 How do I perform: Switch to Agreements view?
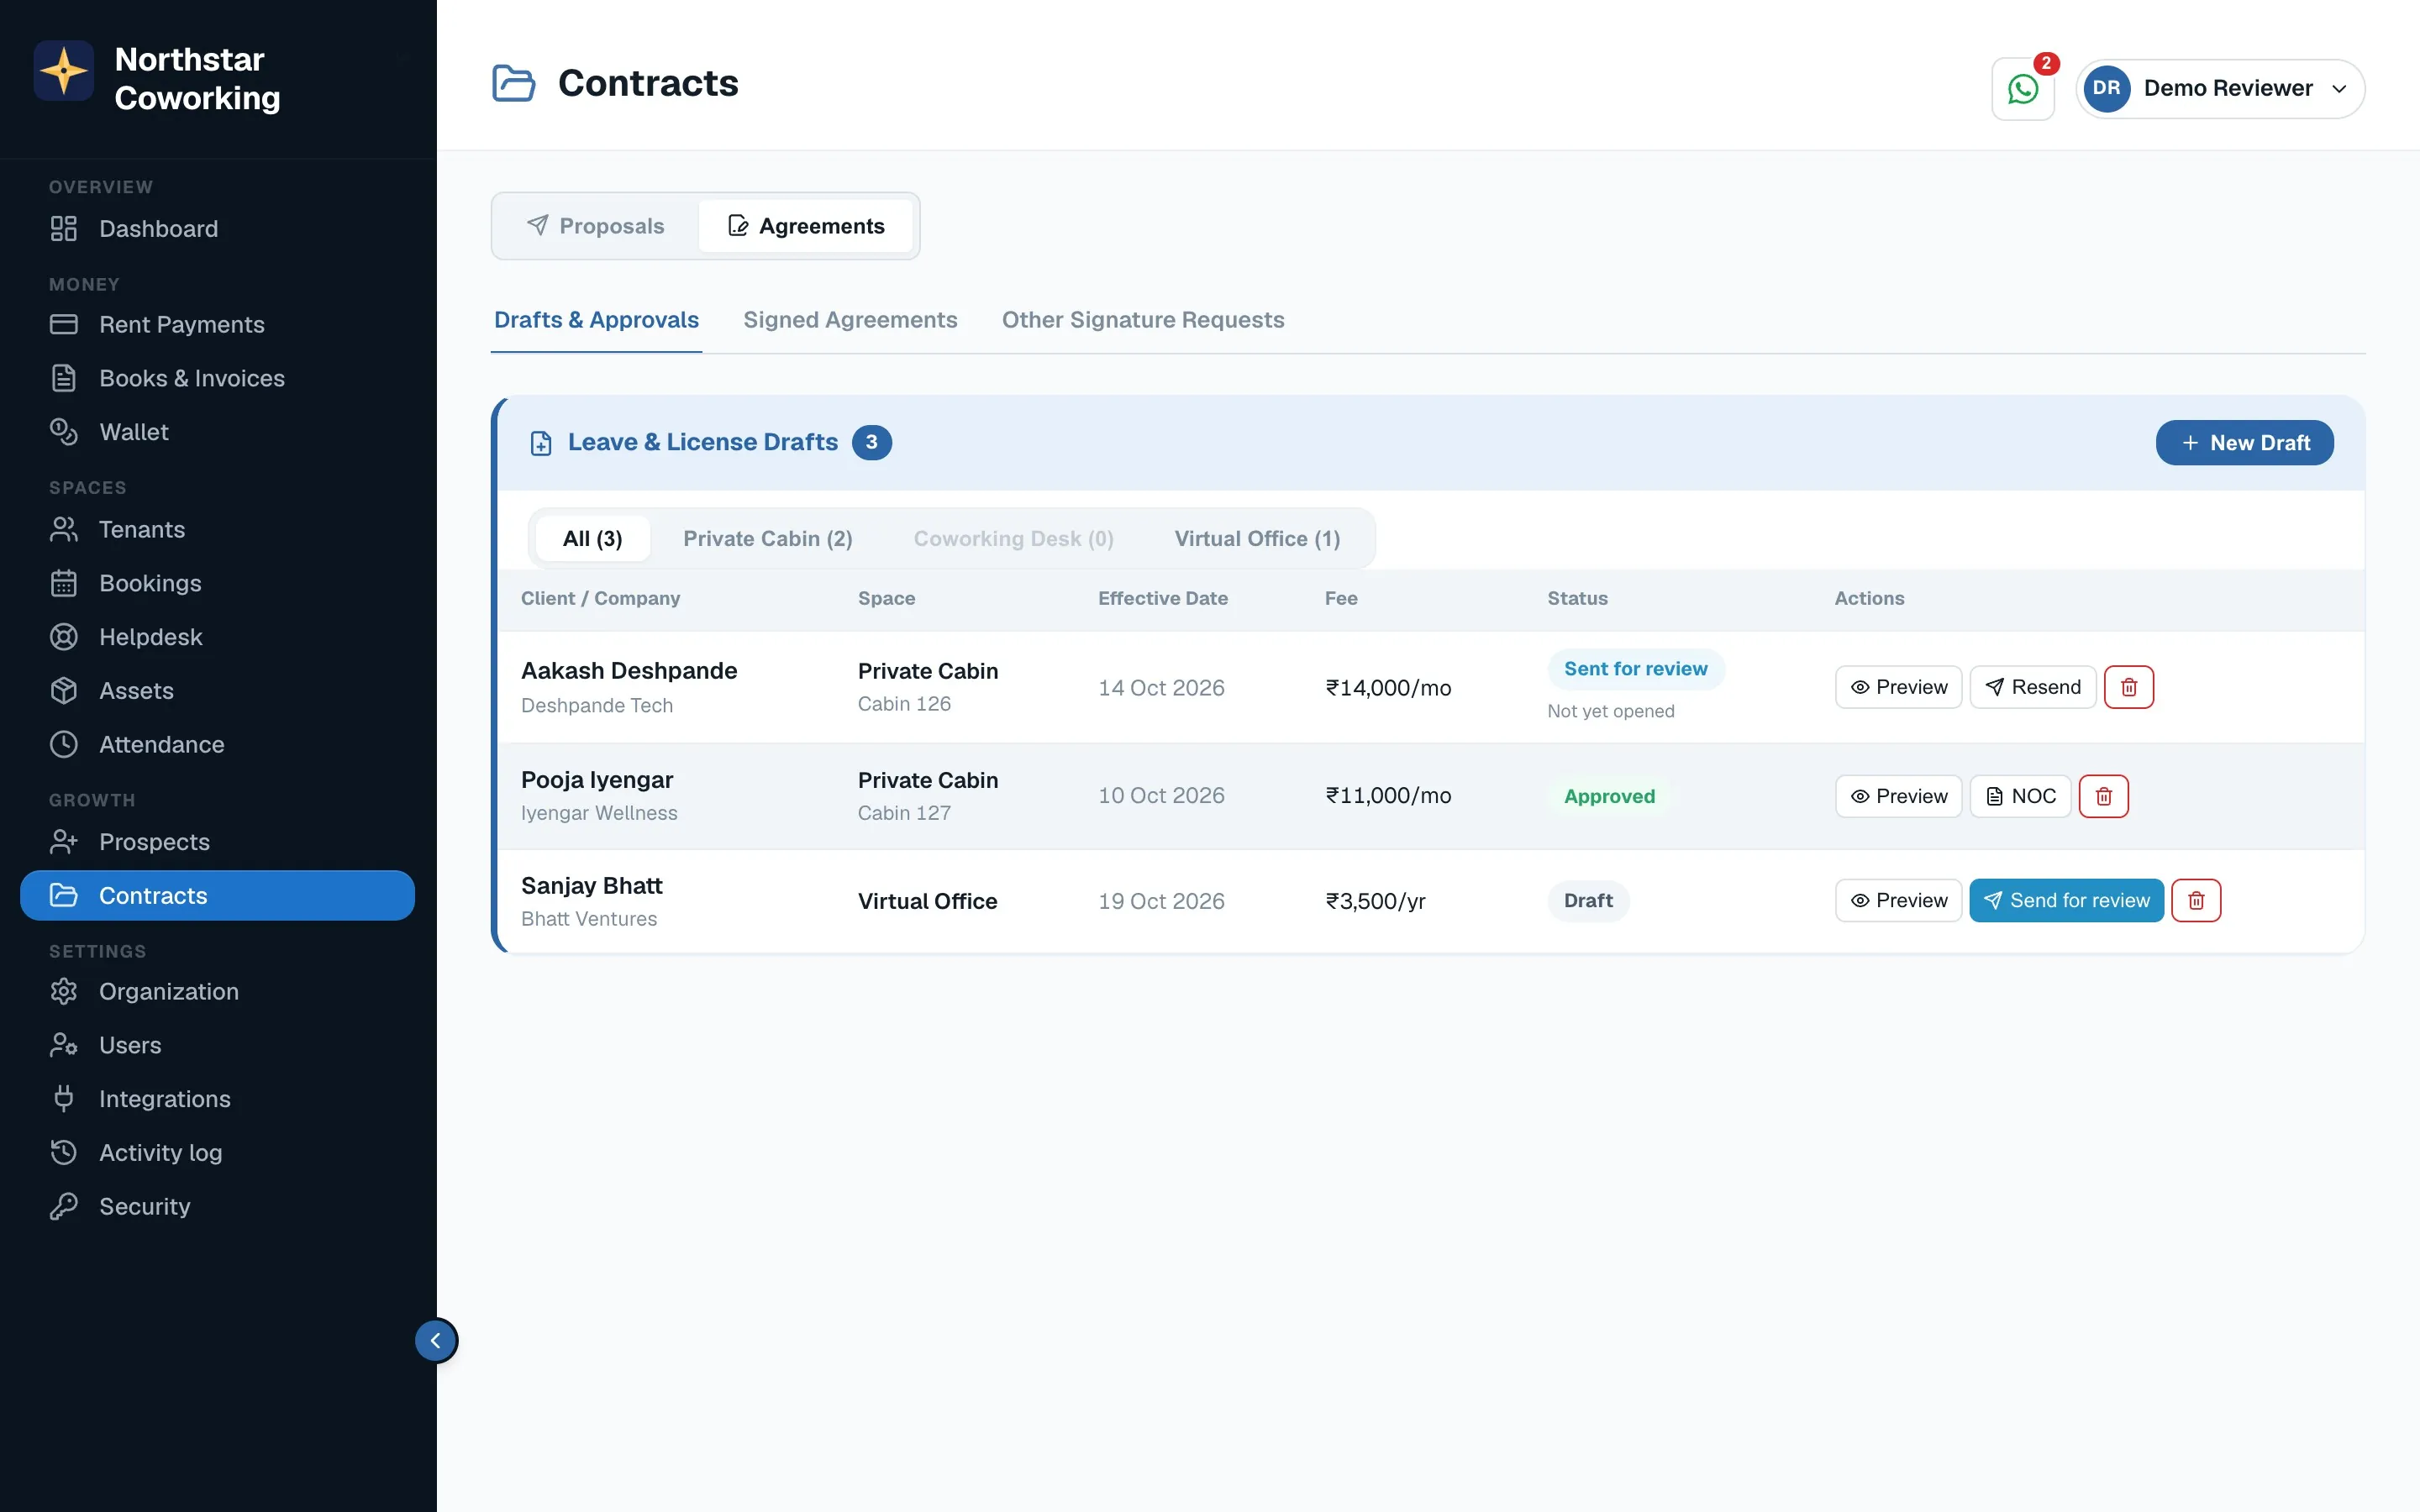click(805, 226)
